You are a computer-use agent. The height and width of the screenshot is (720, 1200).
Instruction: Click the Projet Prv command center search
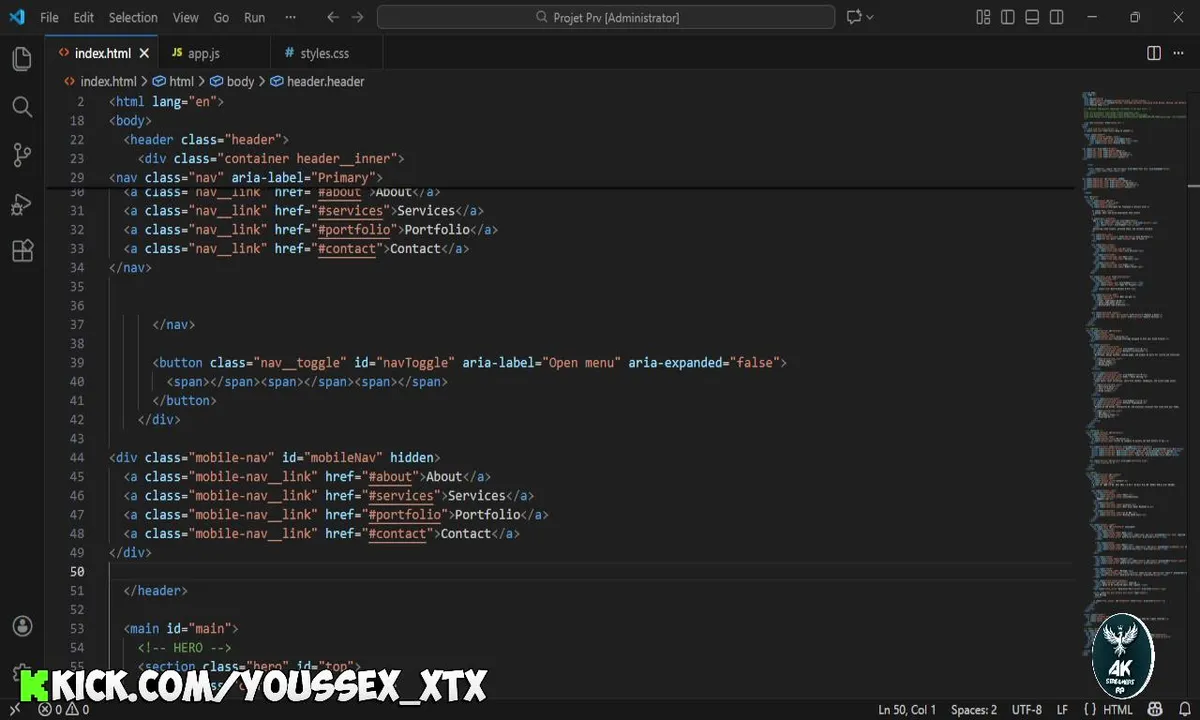(x=606, y=17)
